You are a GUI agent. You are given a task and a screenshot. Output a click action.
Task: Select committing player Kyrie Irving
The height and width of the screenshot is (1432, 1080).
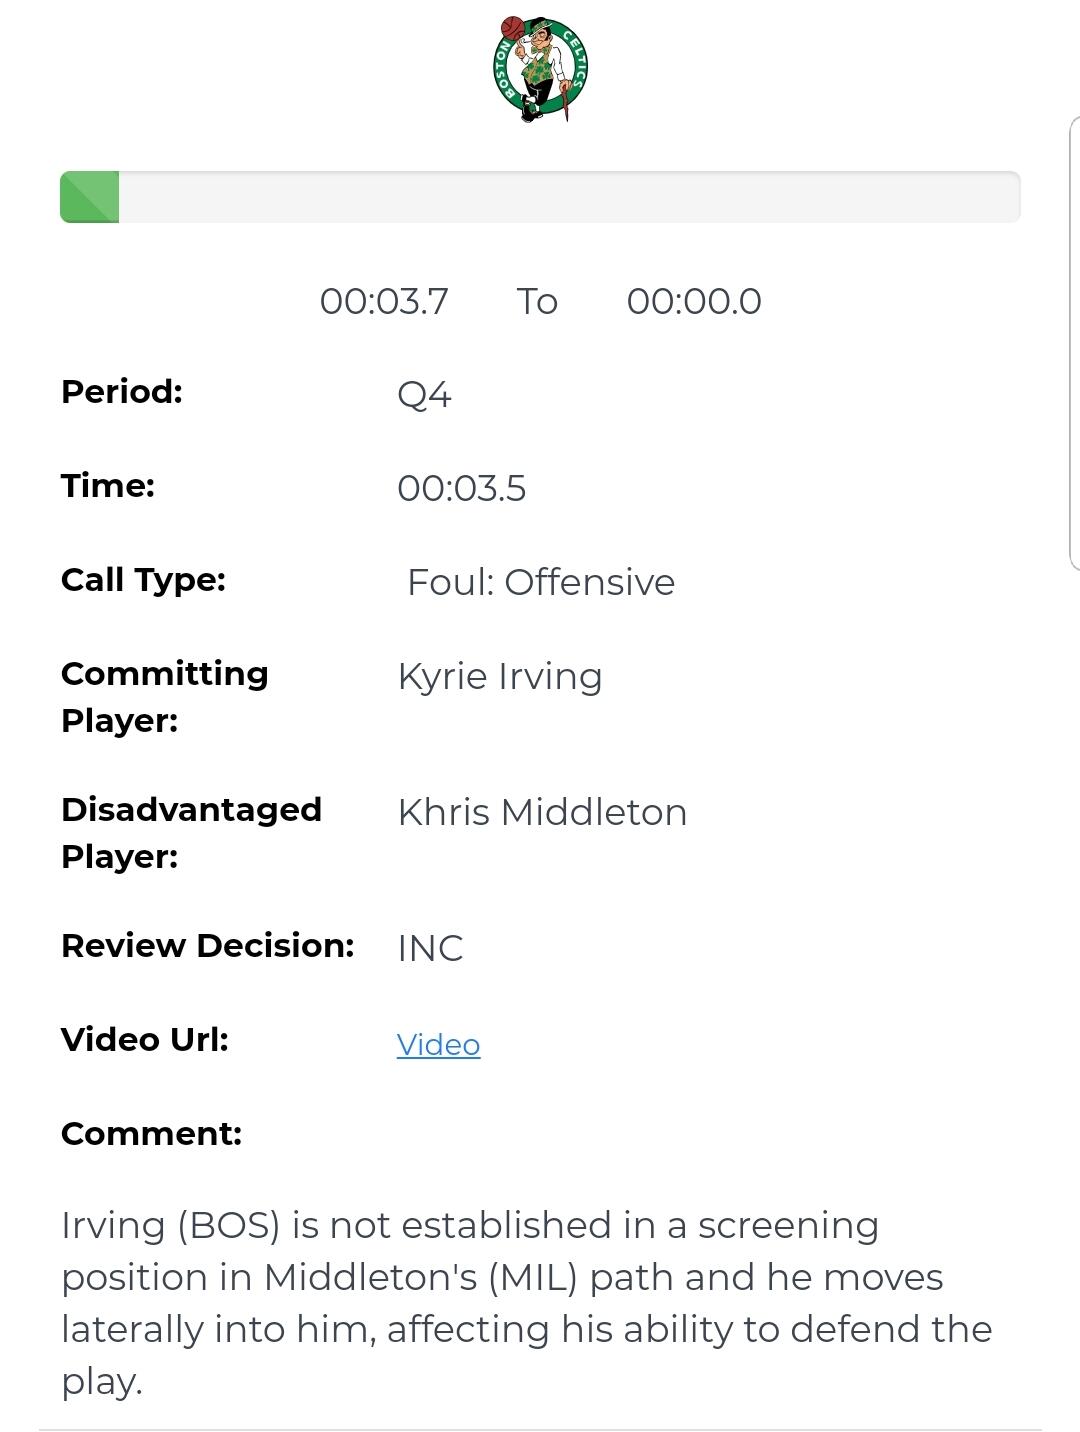pyautogui.click(x=500, y=677)
